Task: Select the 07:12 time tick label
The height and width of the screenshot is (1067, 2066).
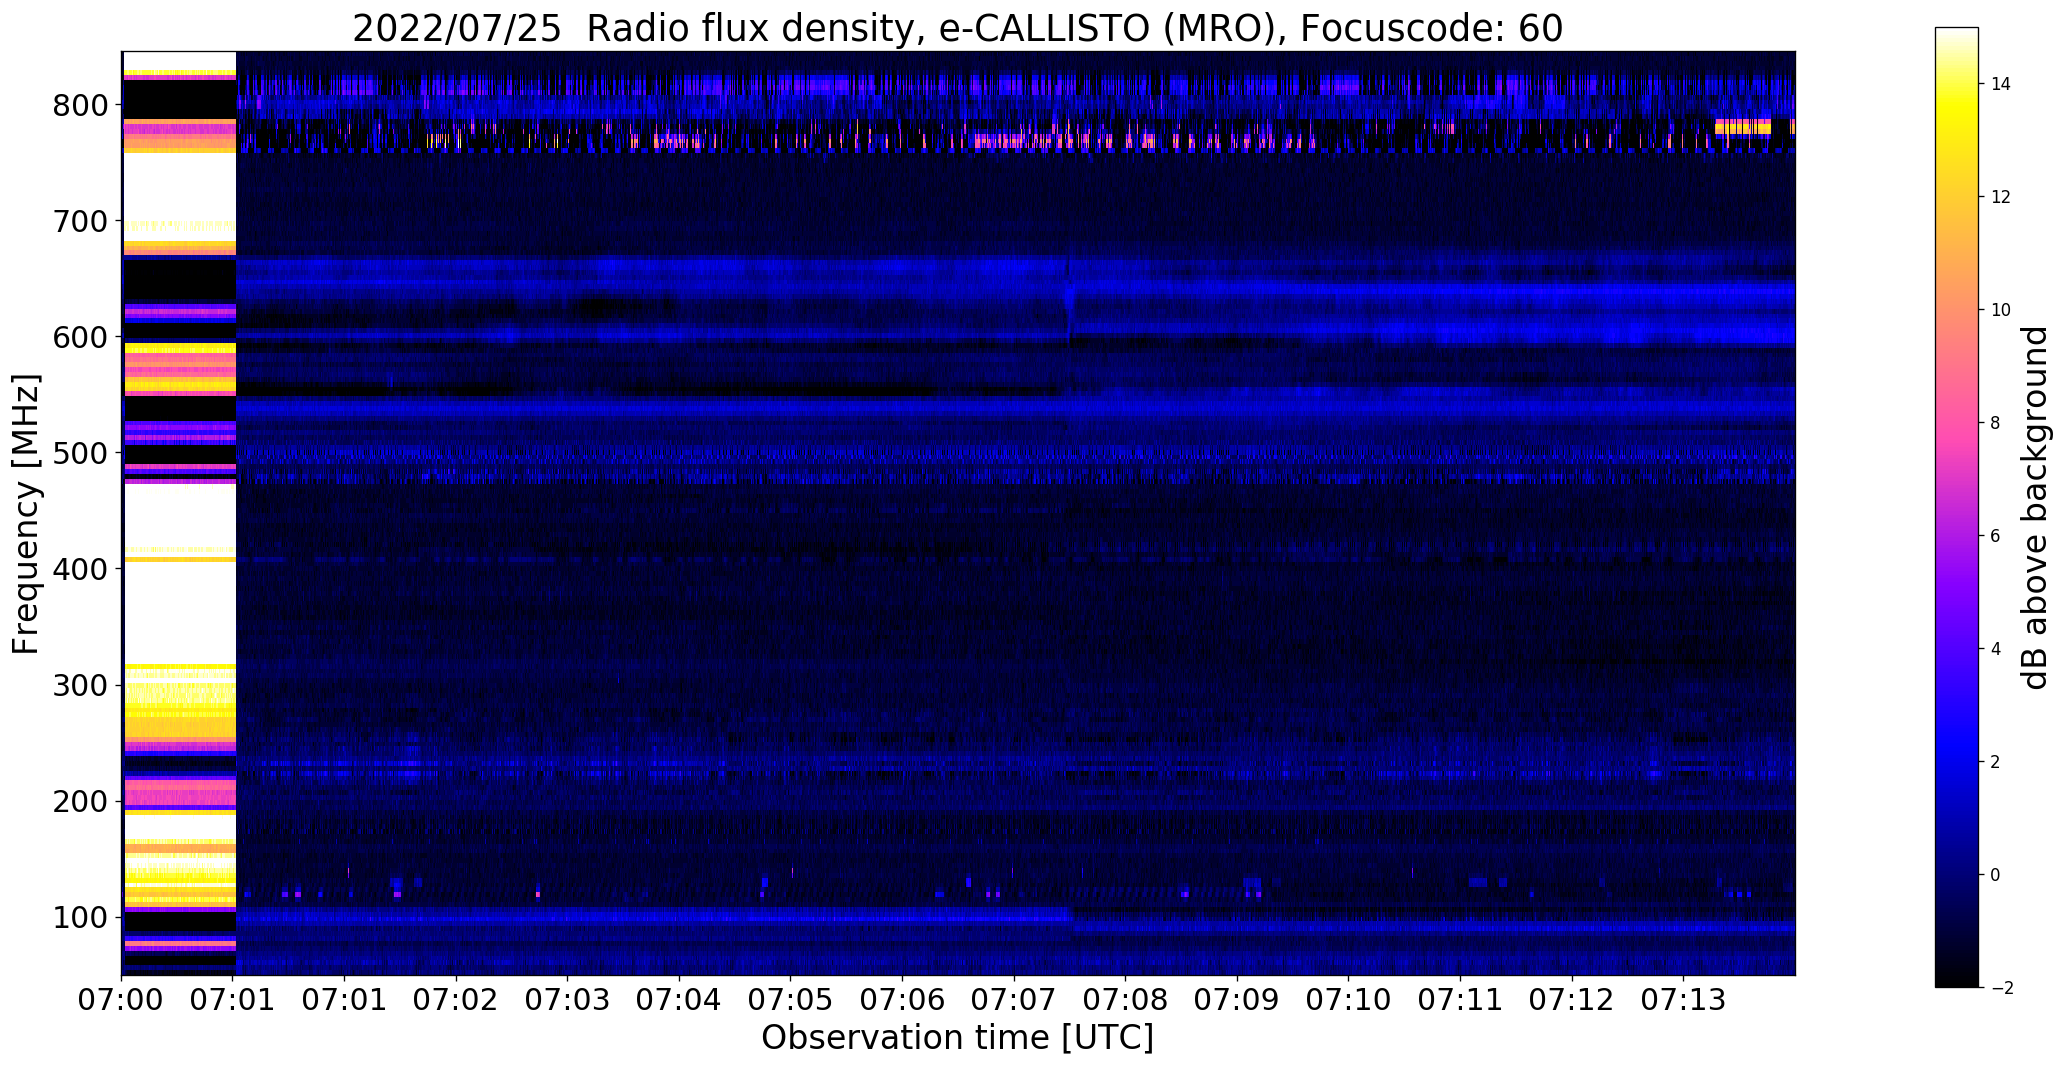Action: coord(1572,1000)
